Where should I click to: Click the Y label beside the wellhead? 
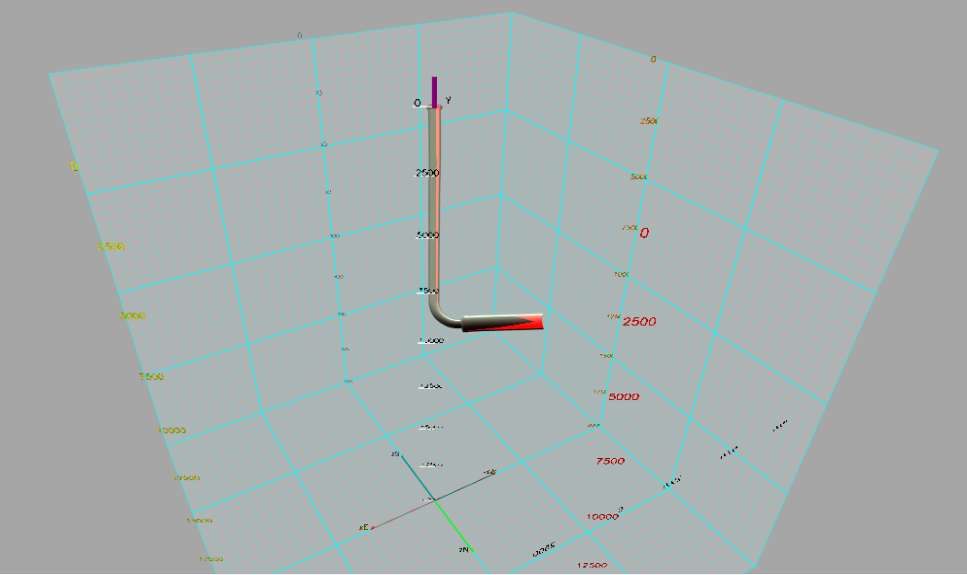tap(449, 99)
